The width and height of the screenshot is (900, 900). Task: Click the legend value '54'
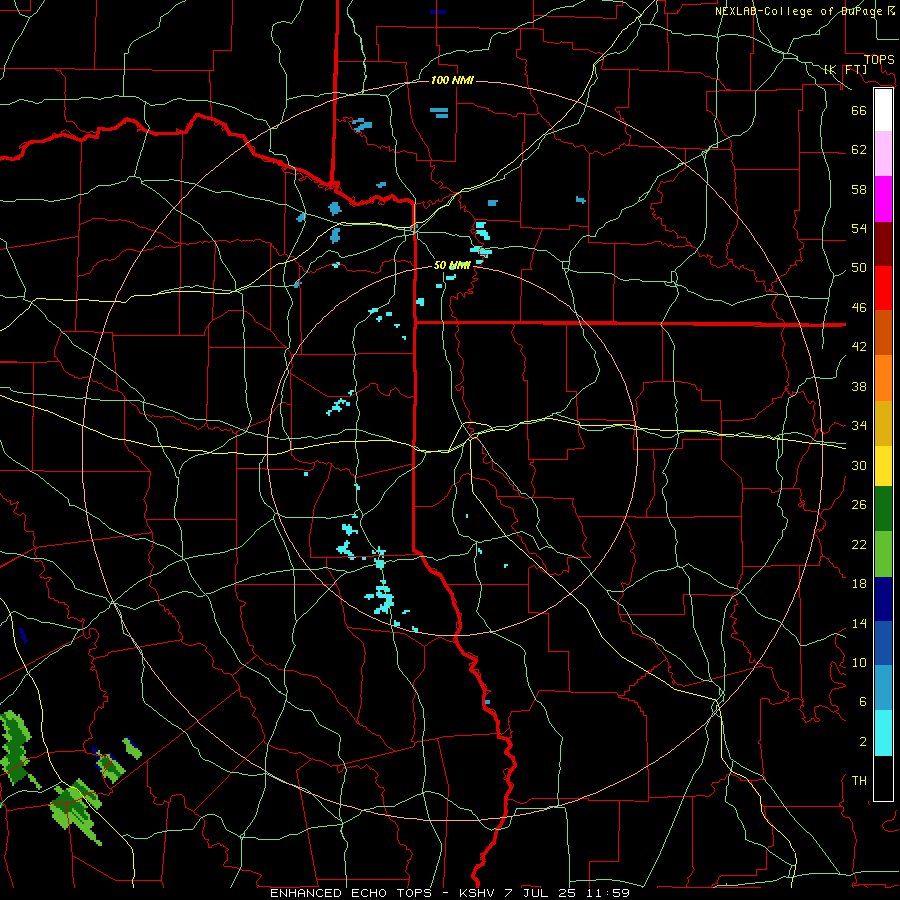[x=859, y=228]
